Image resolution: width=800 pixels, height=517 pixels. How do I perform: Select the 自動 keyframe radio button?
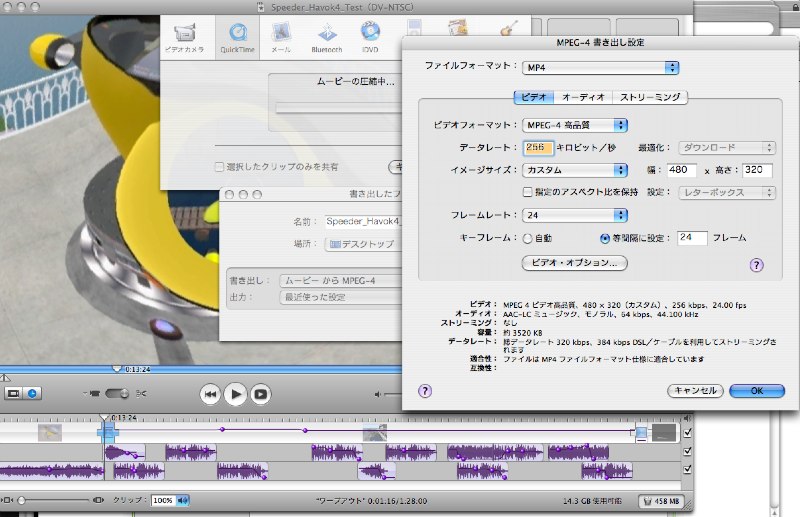(527, 238)
